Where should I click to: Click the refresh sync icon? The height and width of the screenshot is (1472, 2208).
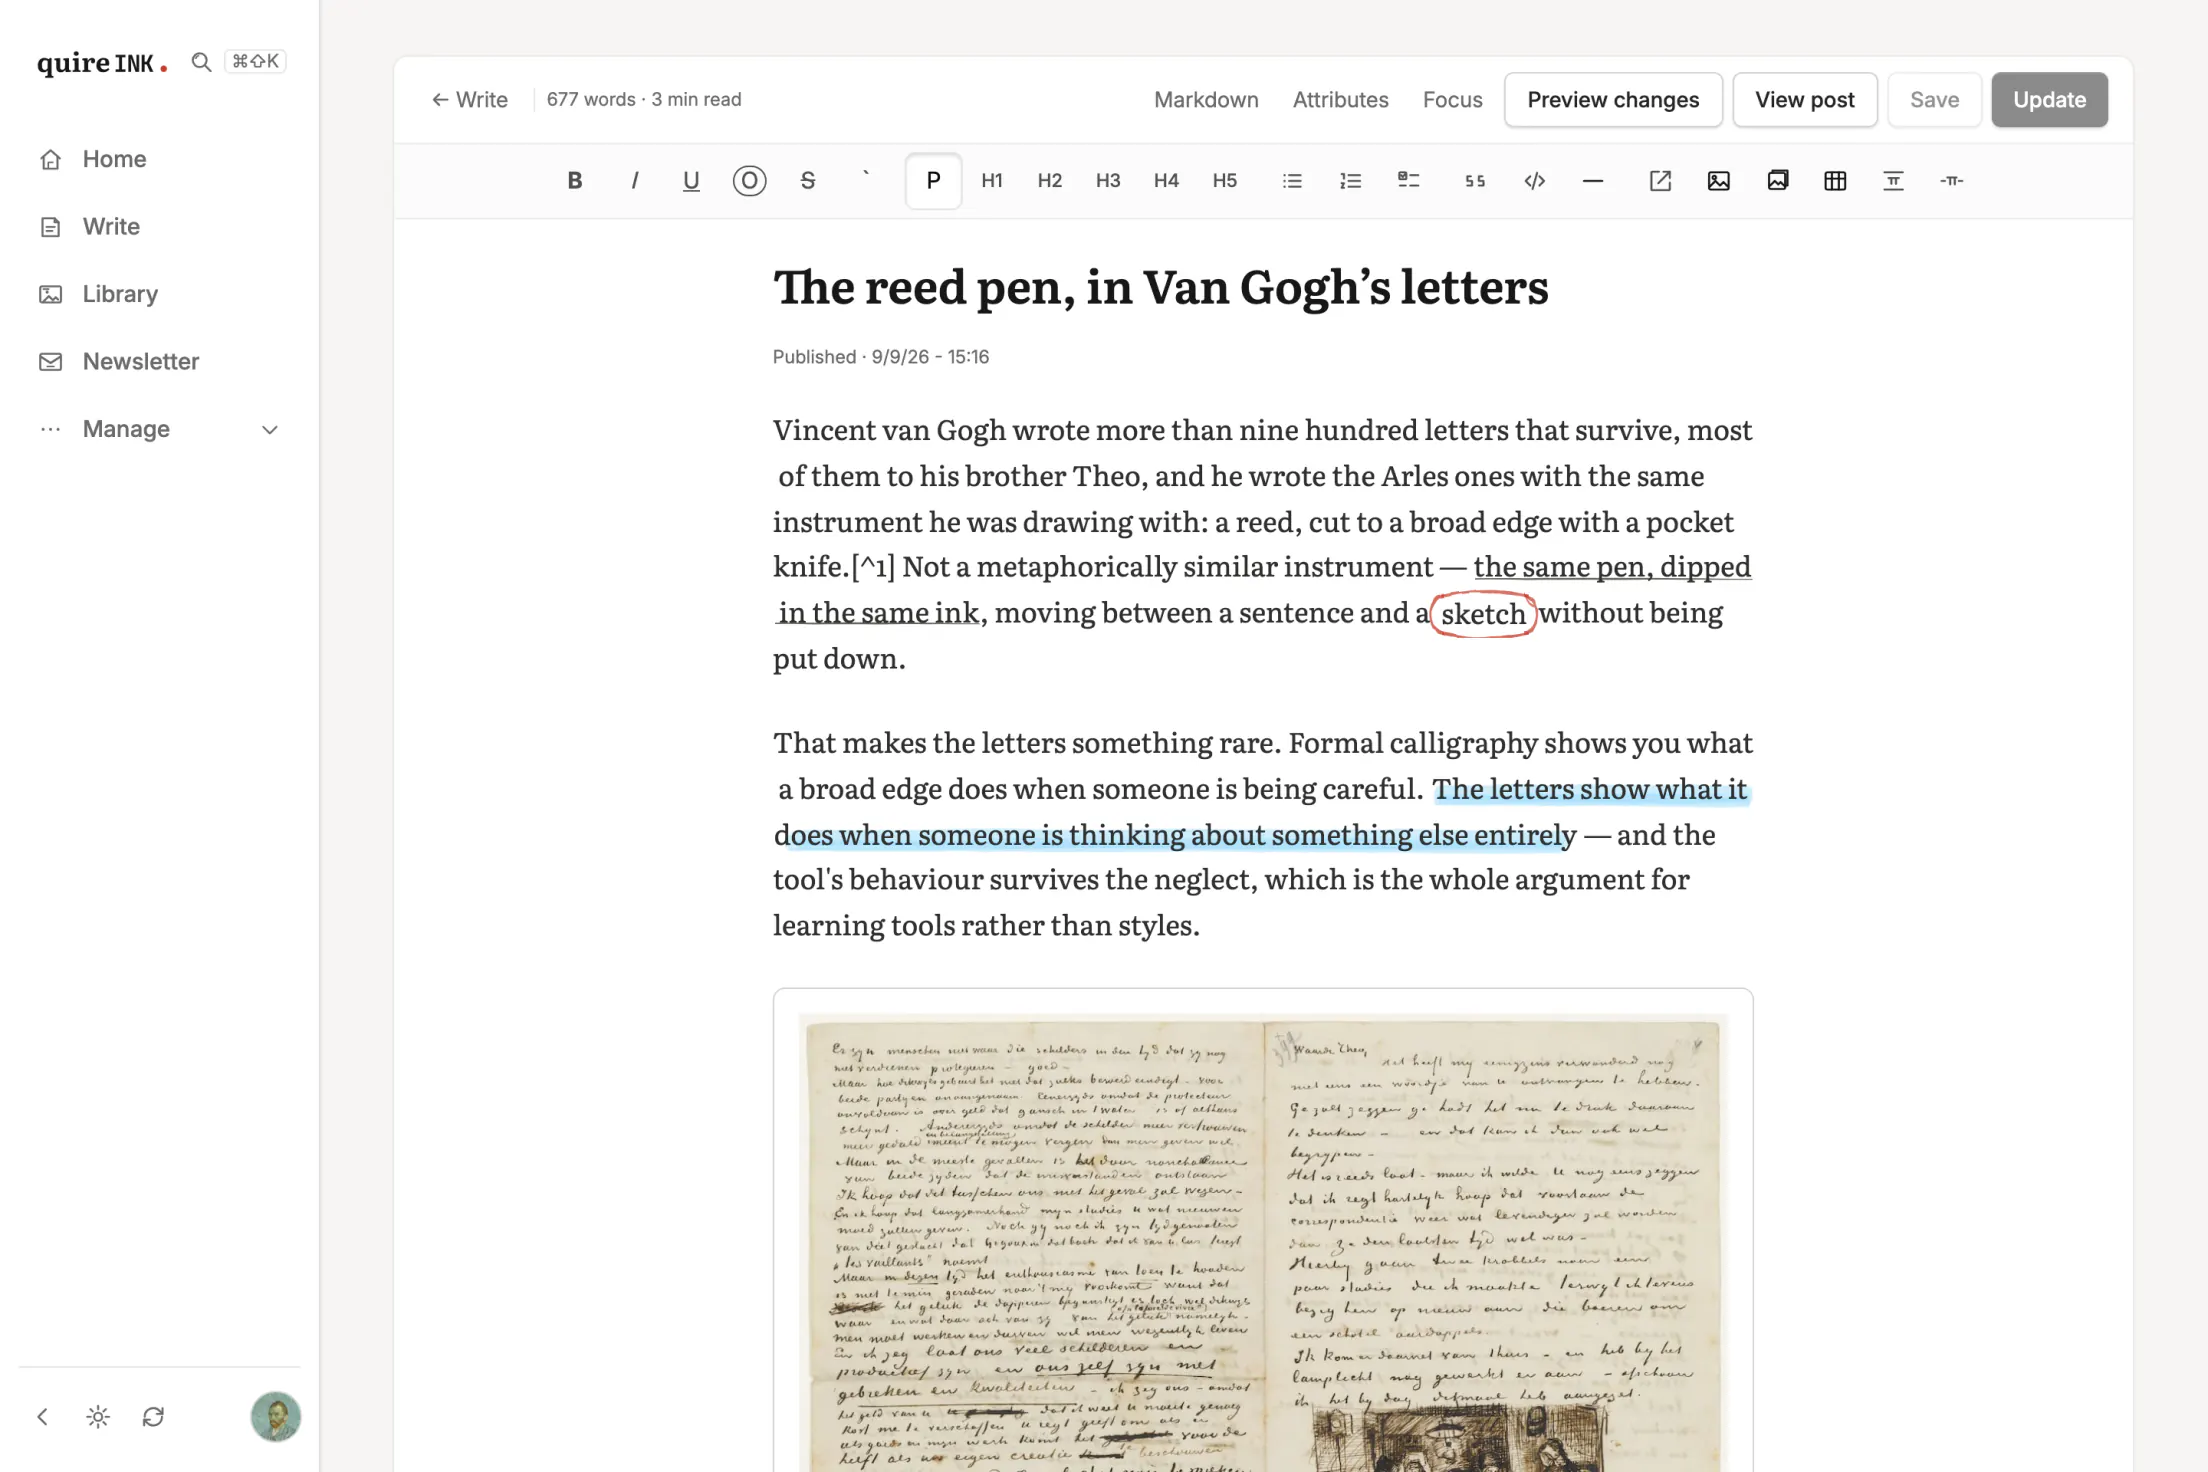pyautogui.click(x=153, y=1417)
